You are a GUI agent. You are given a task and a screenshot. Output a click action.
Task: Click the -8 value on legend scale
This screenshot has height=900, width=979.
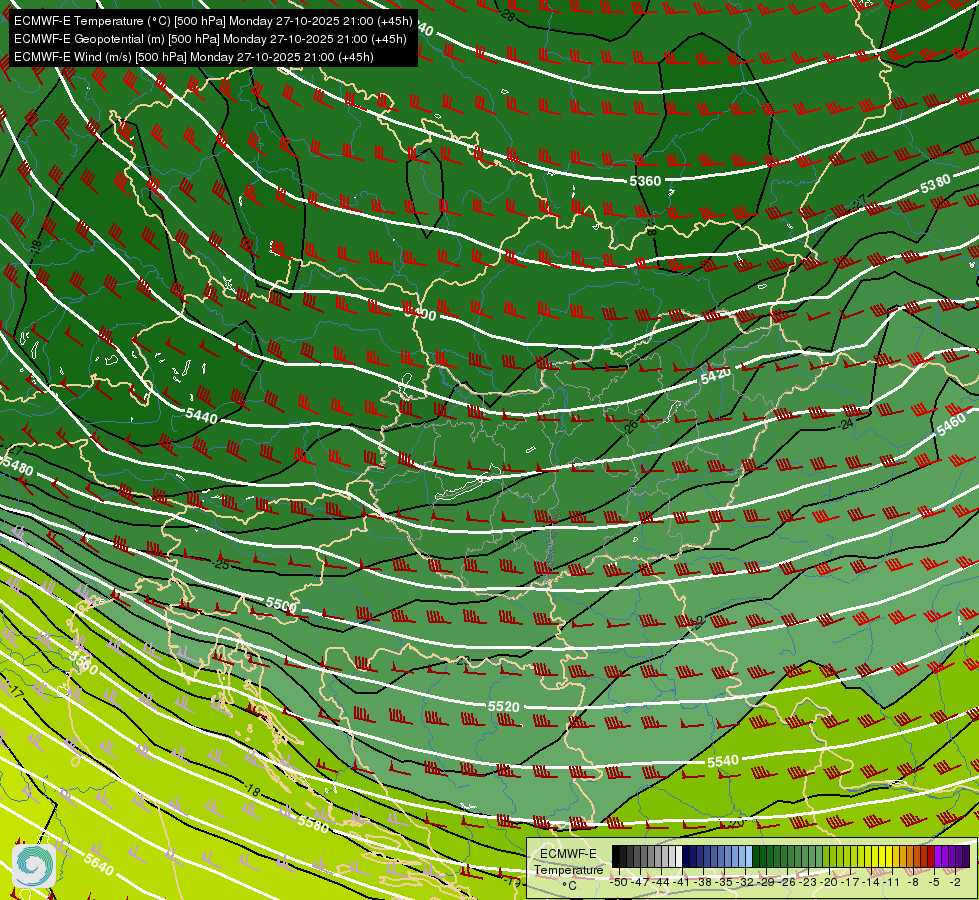tap(914, 882)
